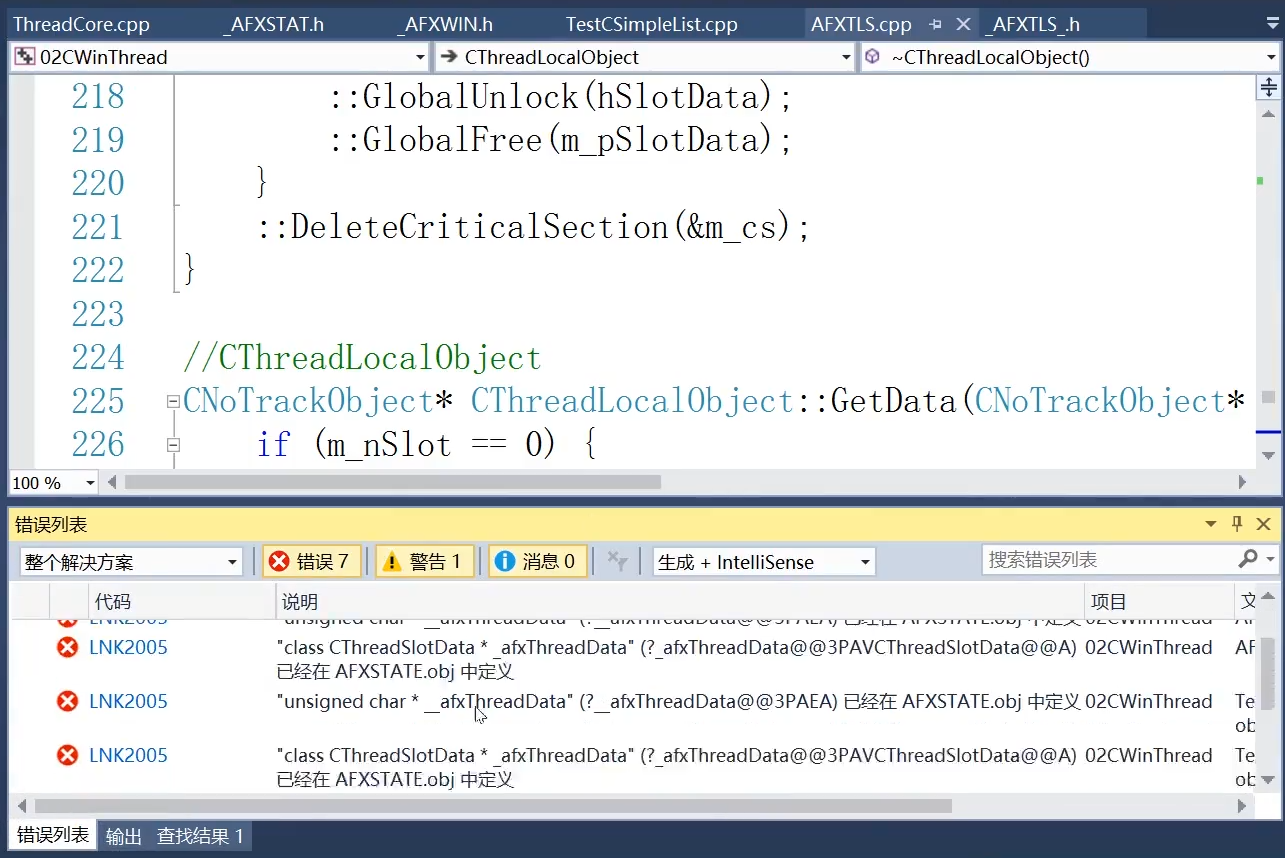The width and height of the screenshot is (1285, 858).
Task: Click line number 221 in the gutter
Action: pyautogui.click(x=98, y=227)
